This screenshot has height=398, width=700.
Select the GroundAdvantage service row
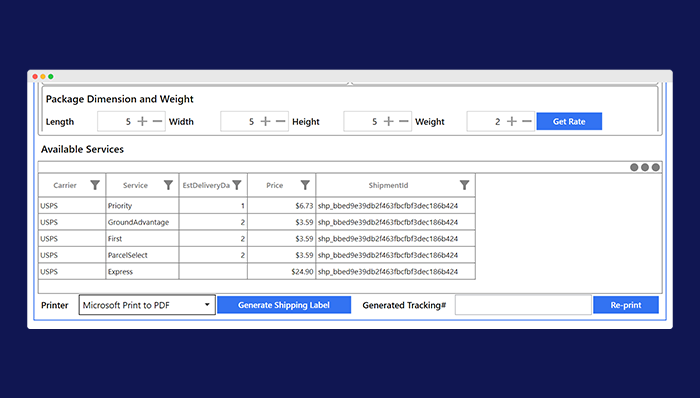point(257,222)
